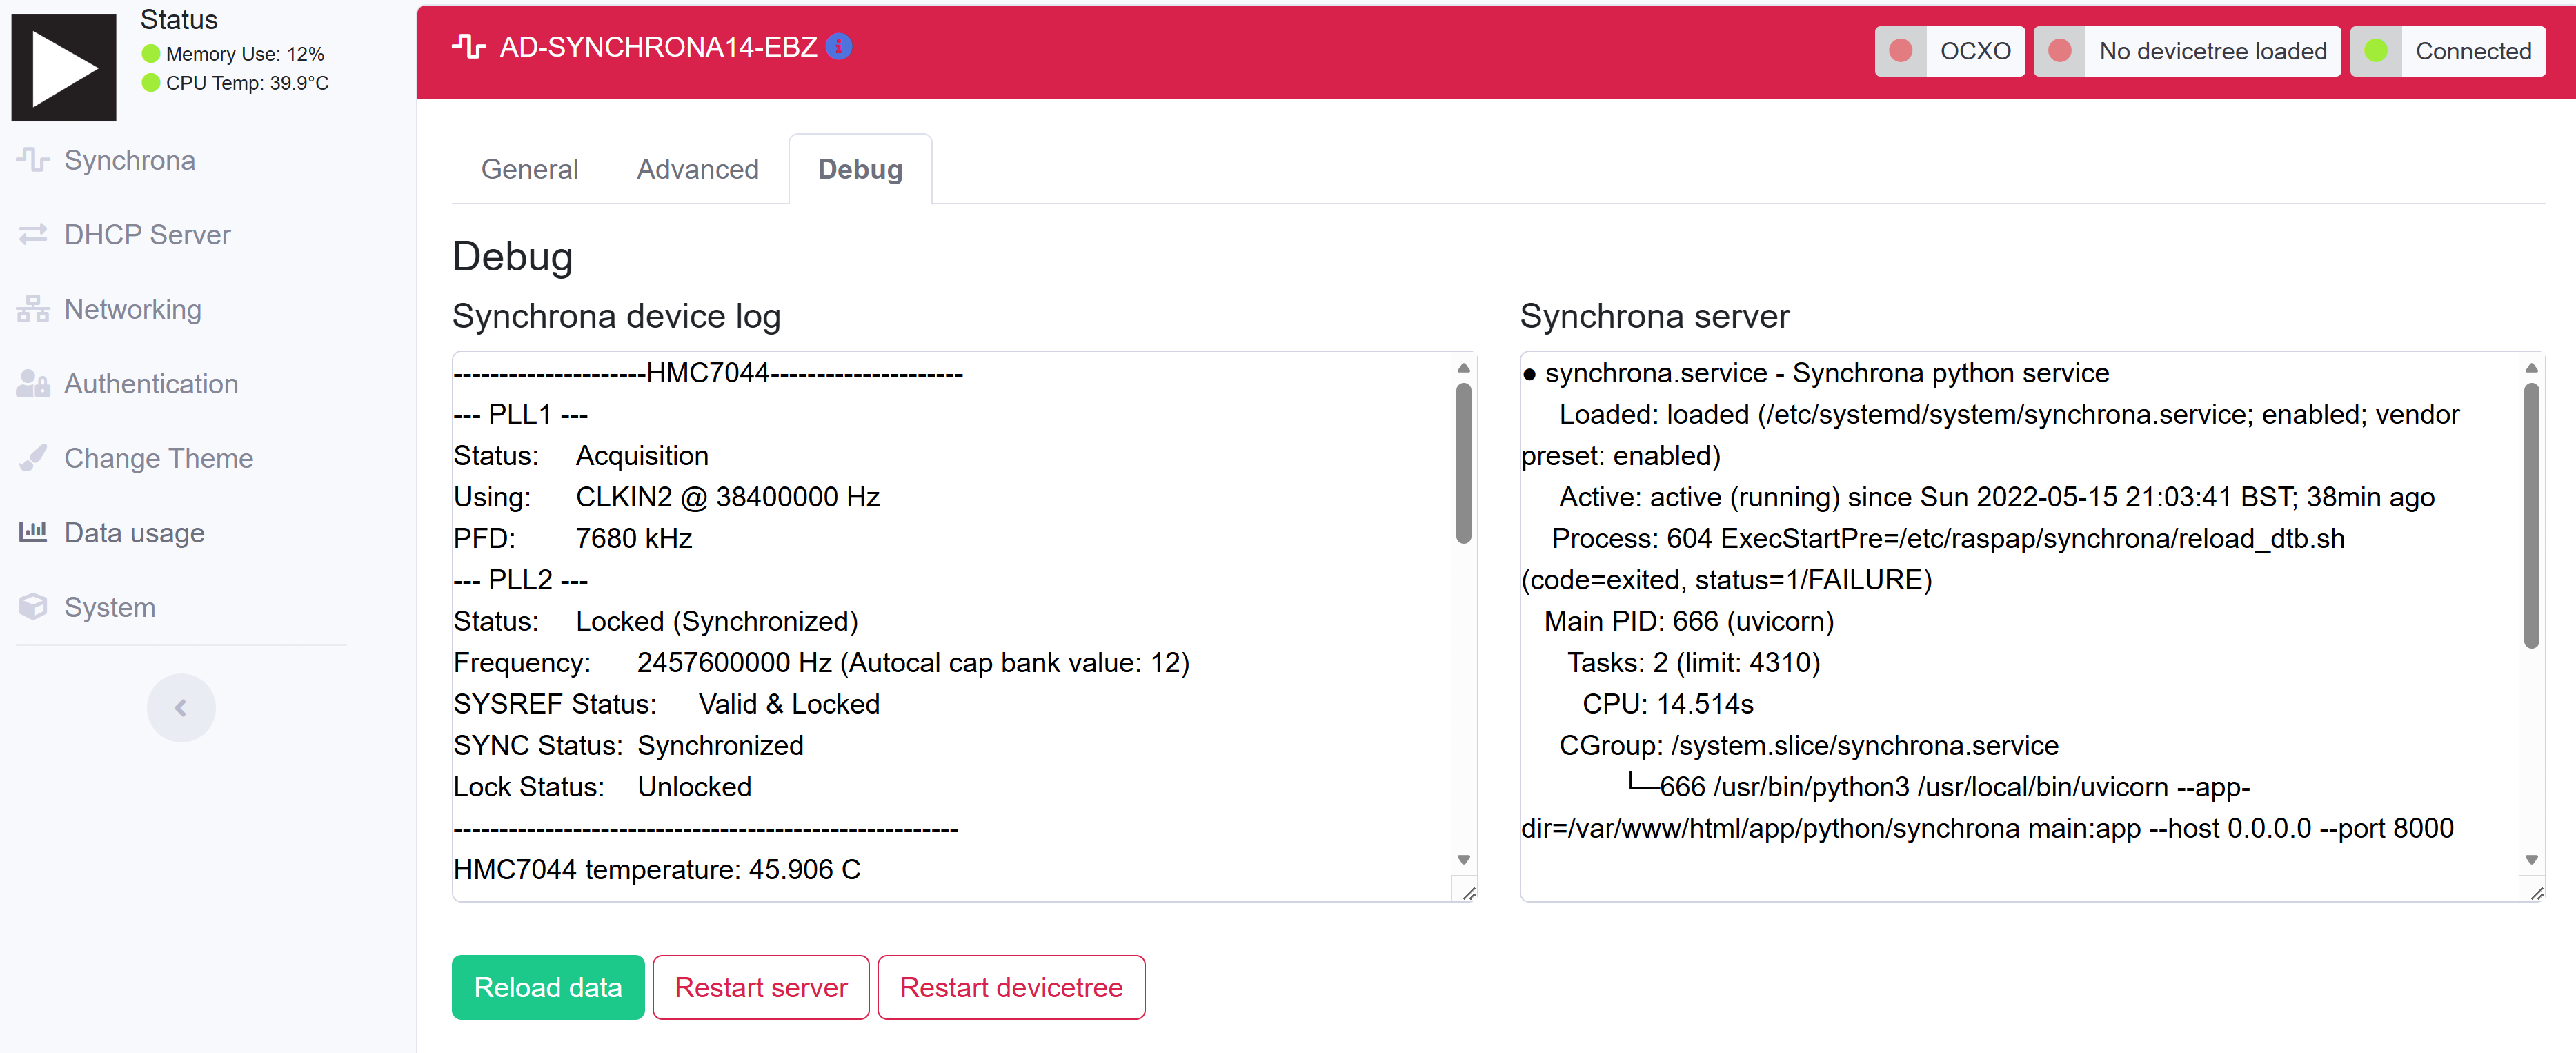The image size is (2576, 1053).
Task: Click the waveform icon in the header
Action: 469,46
